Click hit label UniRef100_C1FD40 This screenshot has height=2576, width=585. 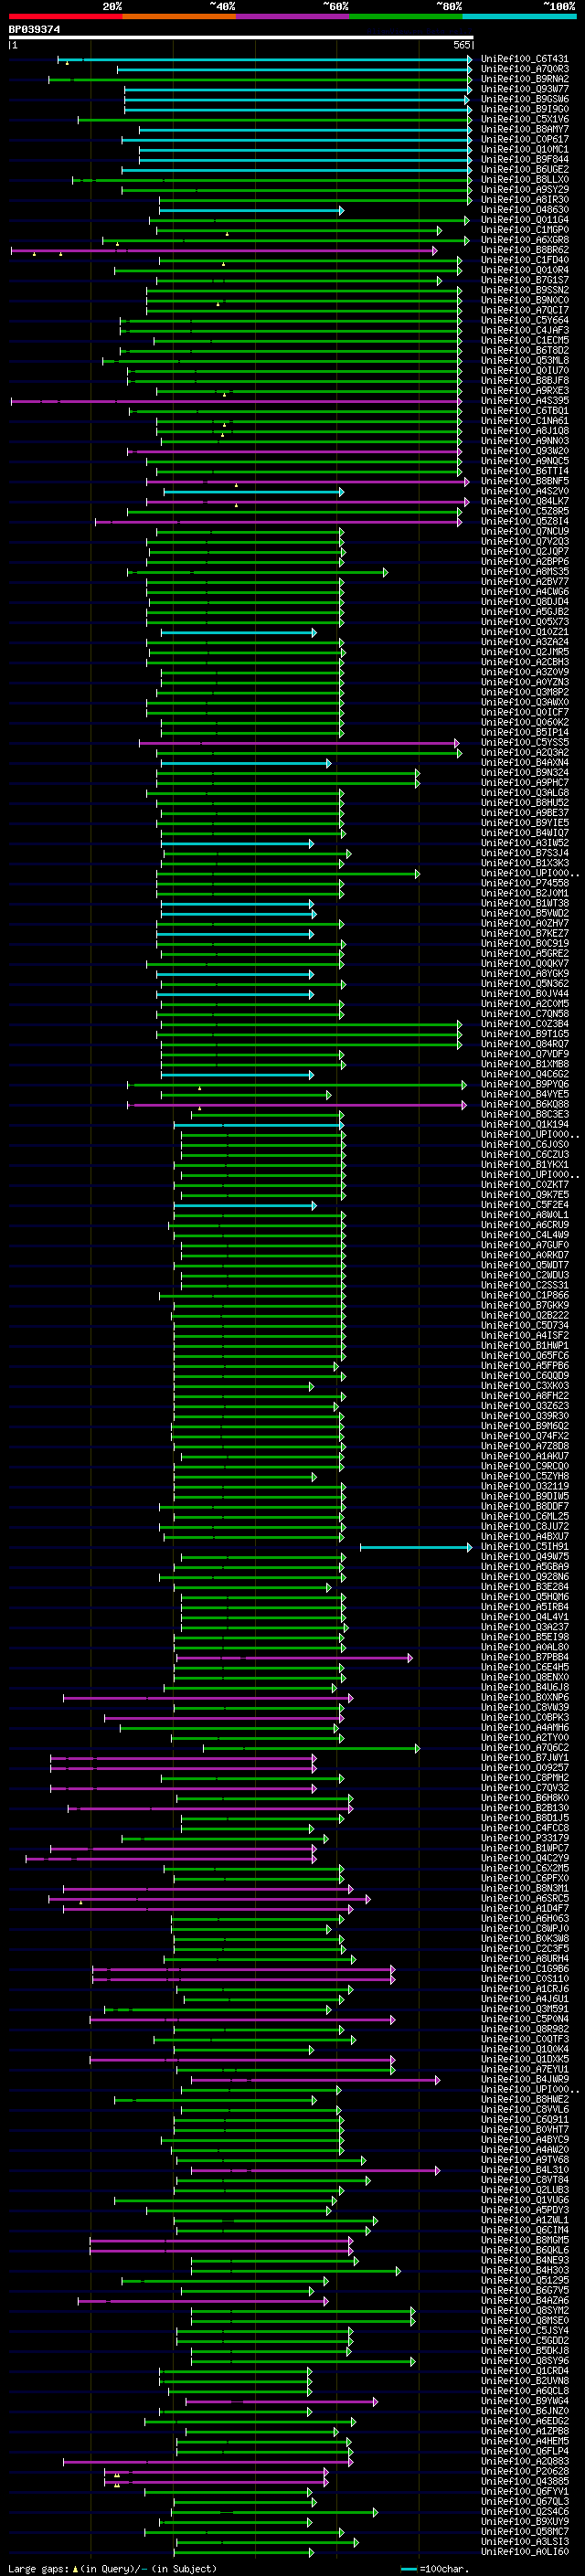[x=525, y=260]
